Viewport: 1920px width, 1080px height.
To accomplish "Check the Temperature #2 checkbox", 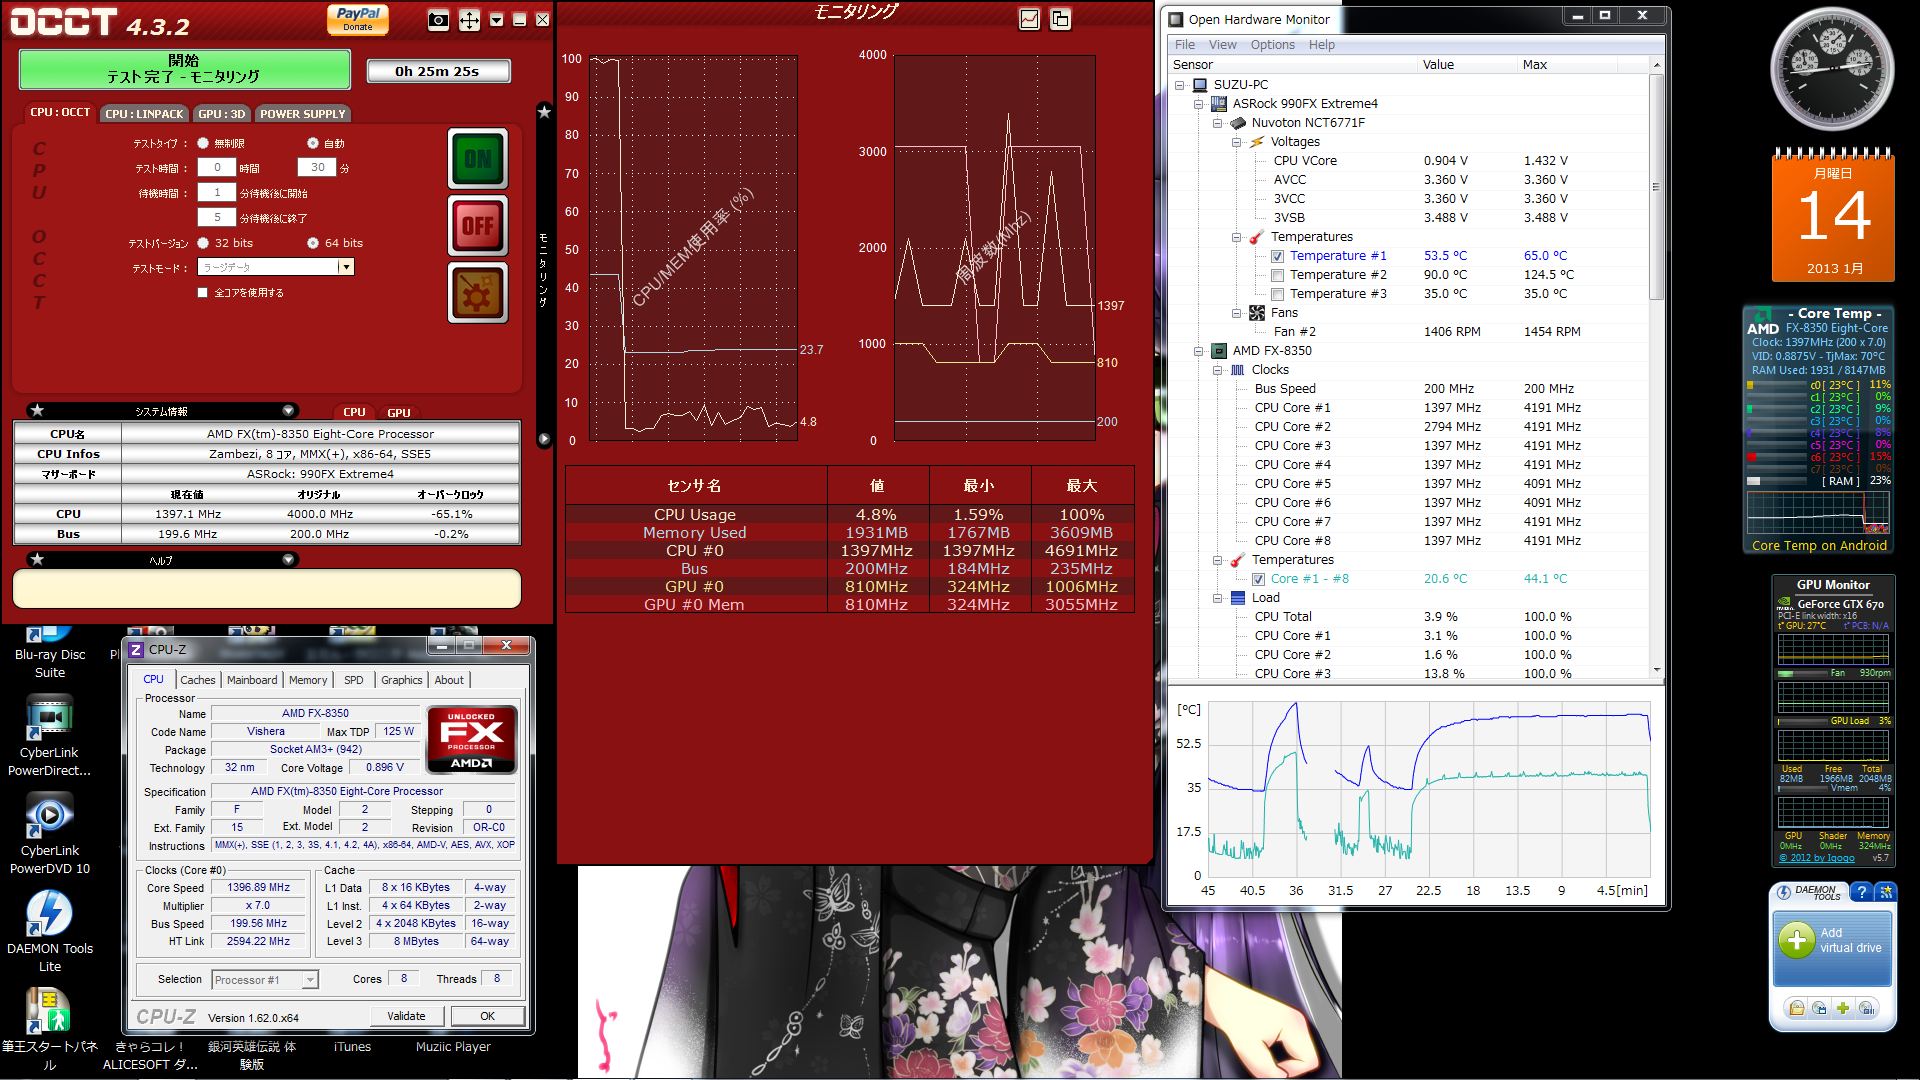I will 1277,275.
